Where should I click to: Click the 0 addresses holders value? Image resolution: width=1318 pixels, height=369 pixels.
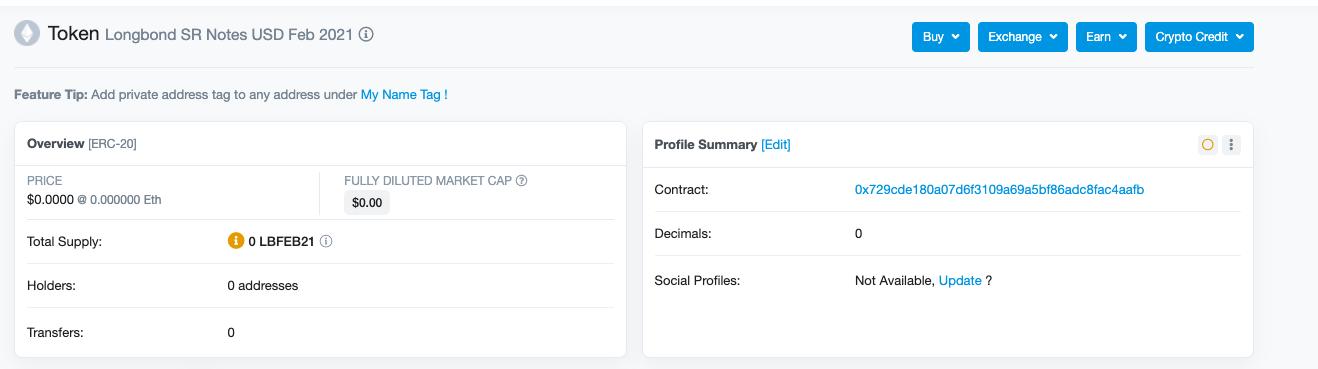click(x=263, y=286)
